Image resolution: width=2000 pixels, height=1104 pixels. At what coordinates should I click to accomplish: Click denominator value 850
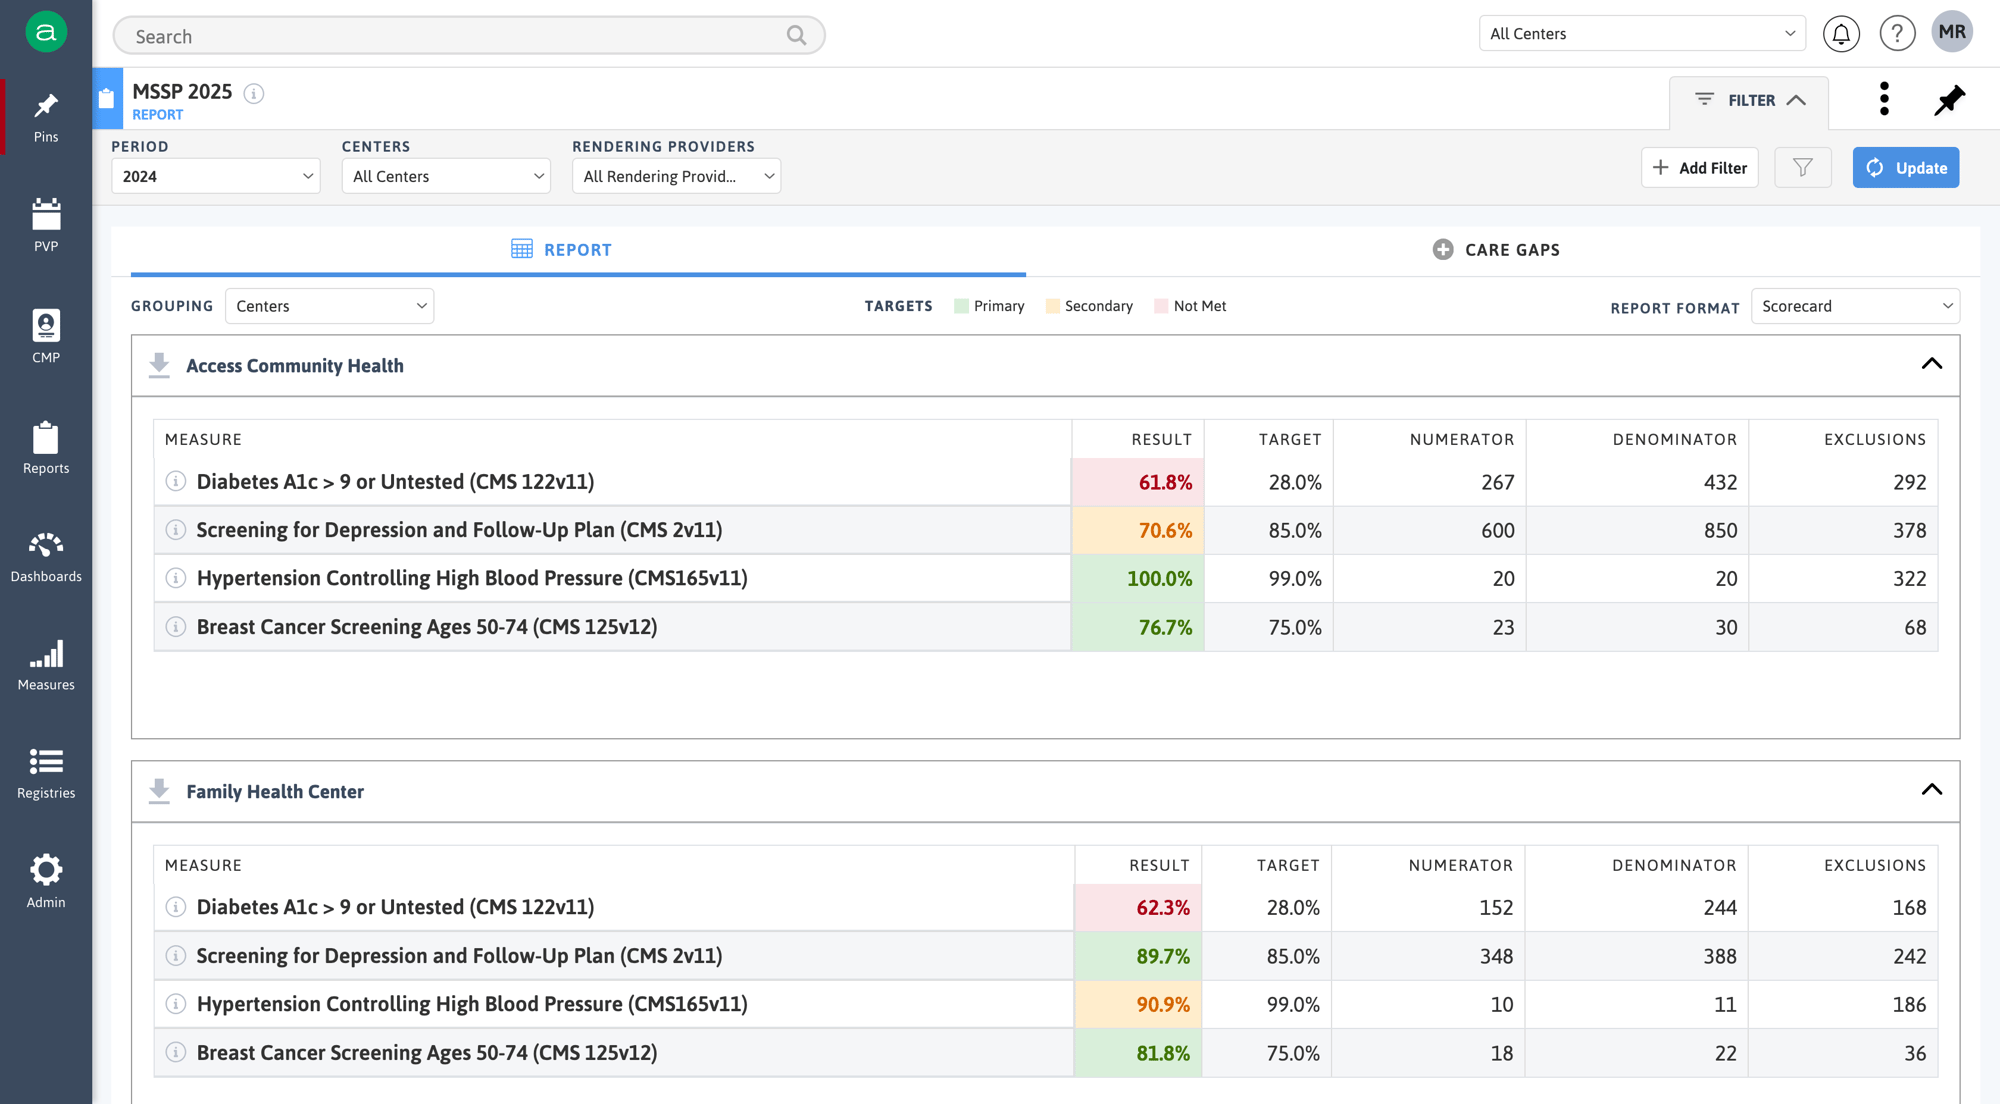pyautogui.click(x=1720, y=530)
